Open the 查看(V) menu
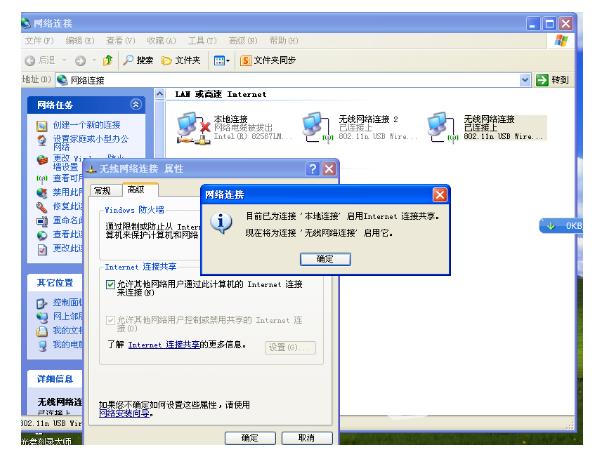 120,40
